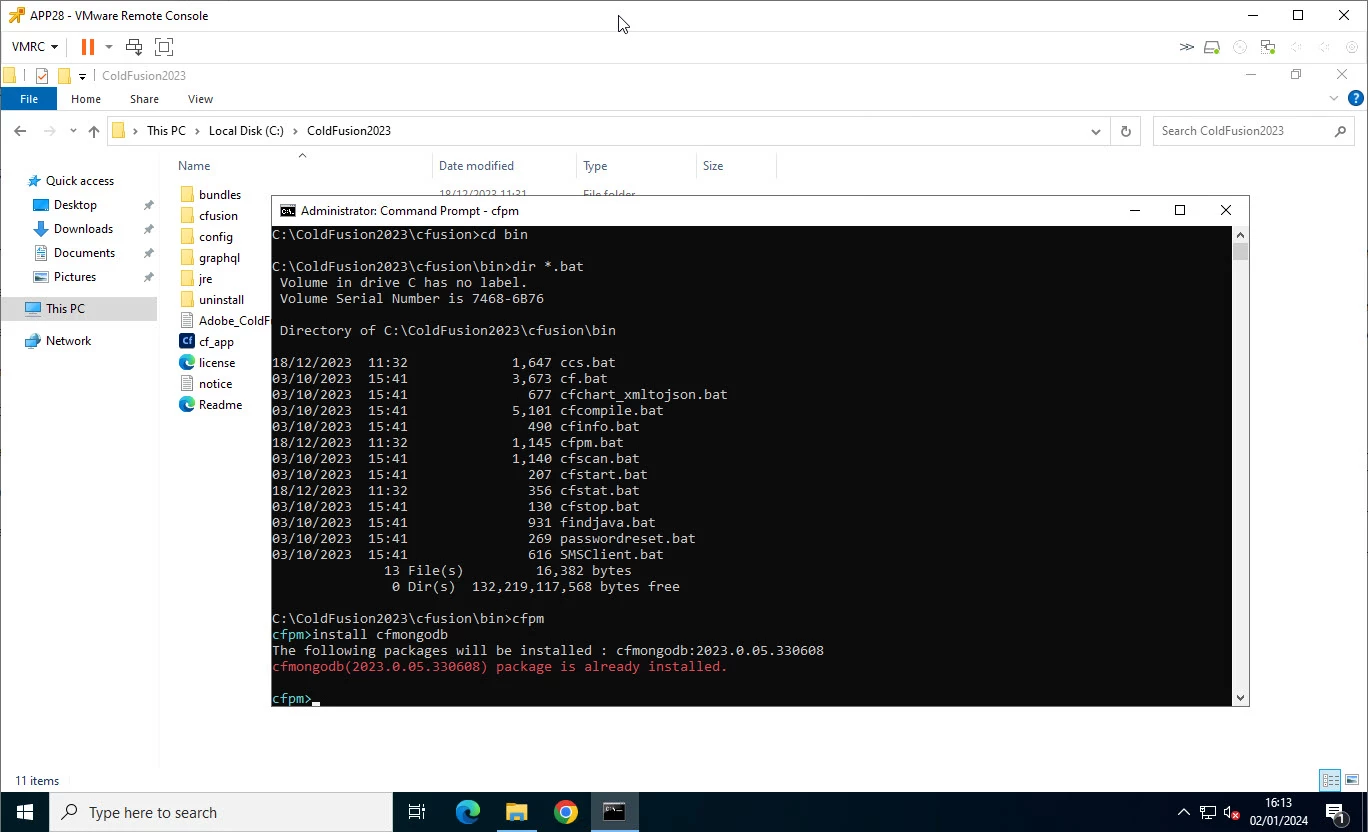
Task: Select the notice text file
Action: click(215, 384)
